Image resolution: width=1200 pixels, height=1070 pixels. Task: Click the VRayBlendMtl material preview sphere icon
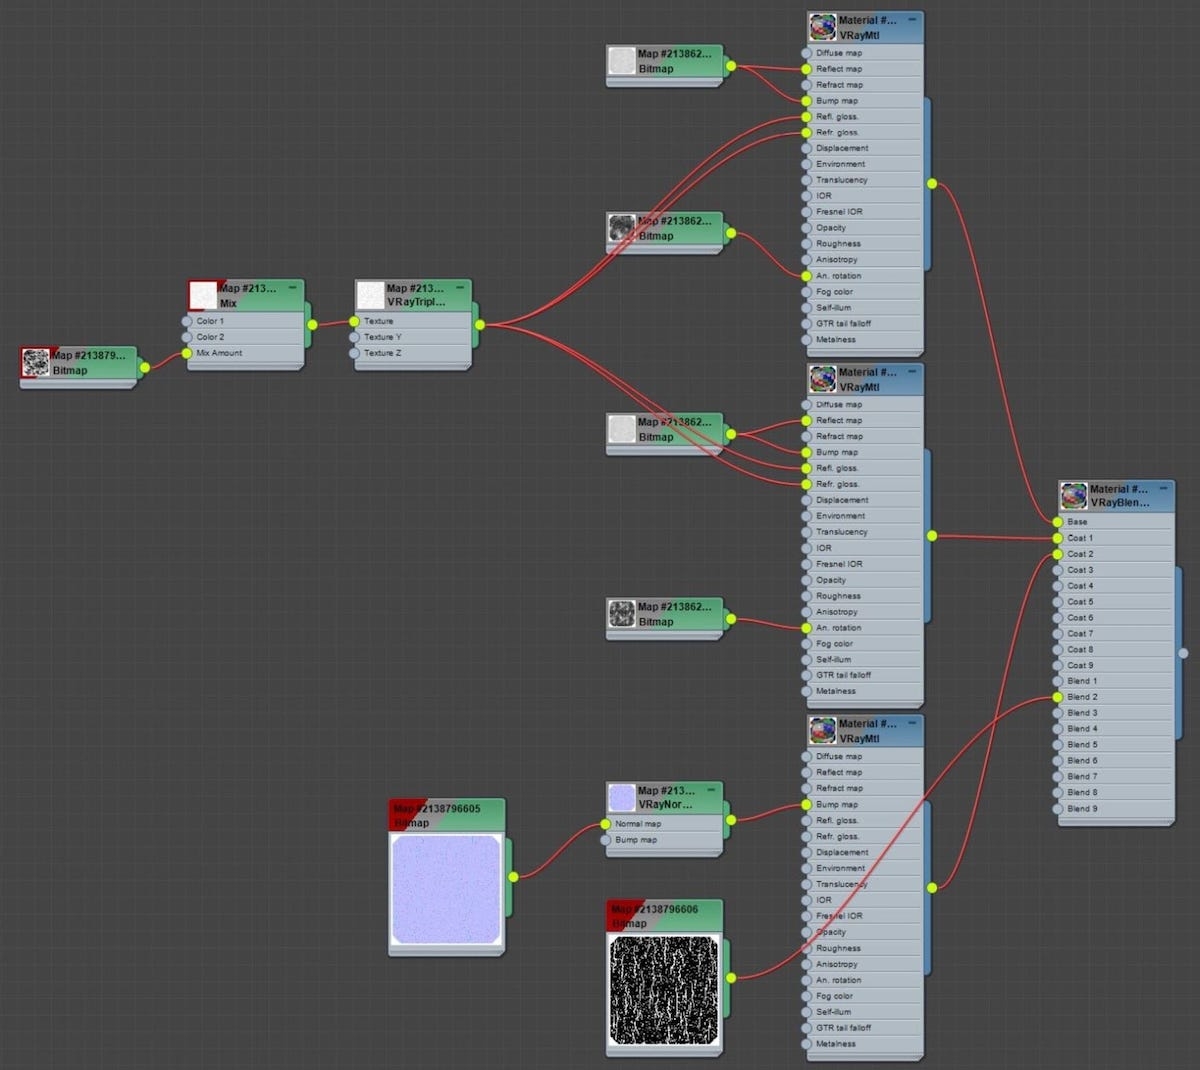tap(1073, 491)
